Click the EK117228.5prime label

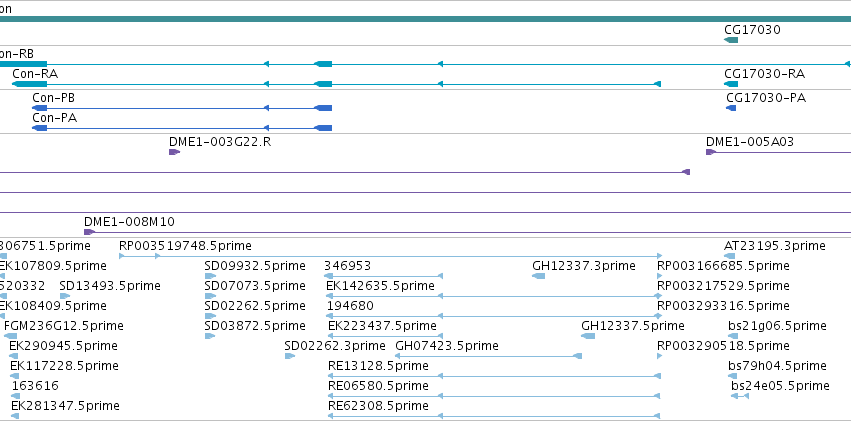pyautogui.click(x=64, y=366)
